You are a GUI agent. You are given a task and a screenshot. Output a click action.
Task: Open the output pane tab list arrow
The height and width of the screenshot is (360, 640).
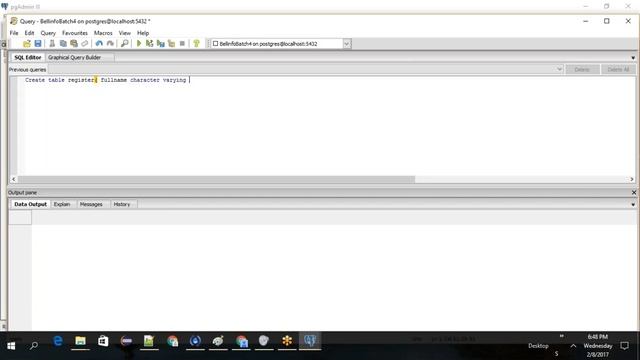633,204
